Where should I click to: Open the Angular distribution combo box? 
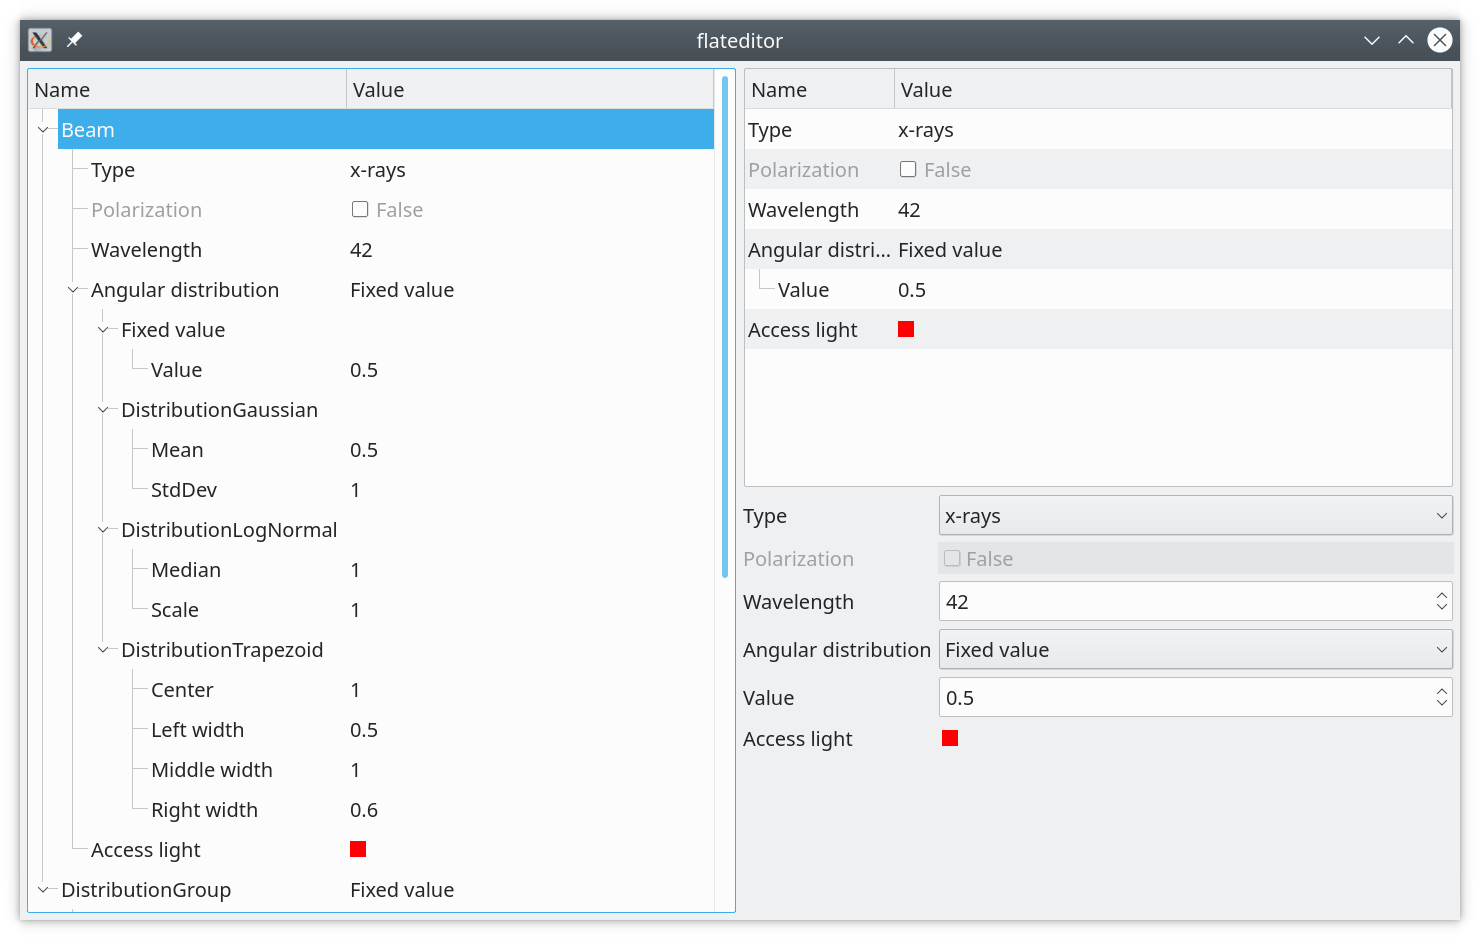[x=1195, y=650]
